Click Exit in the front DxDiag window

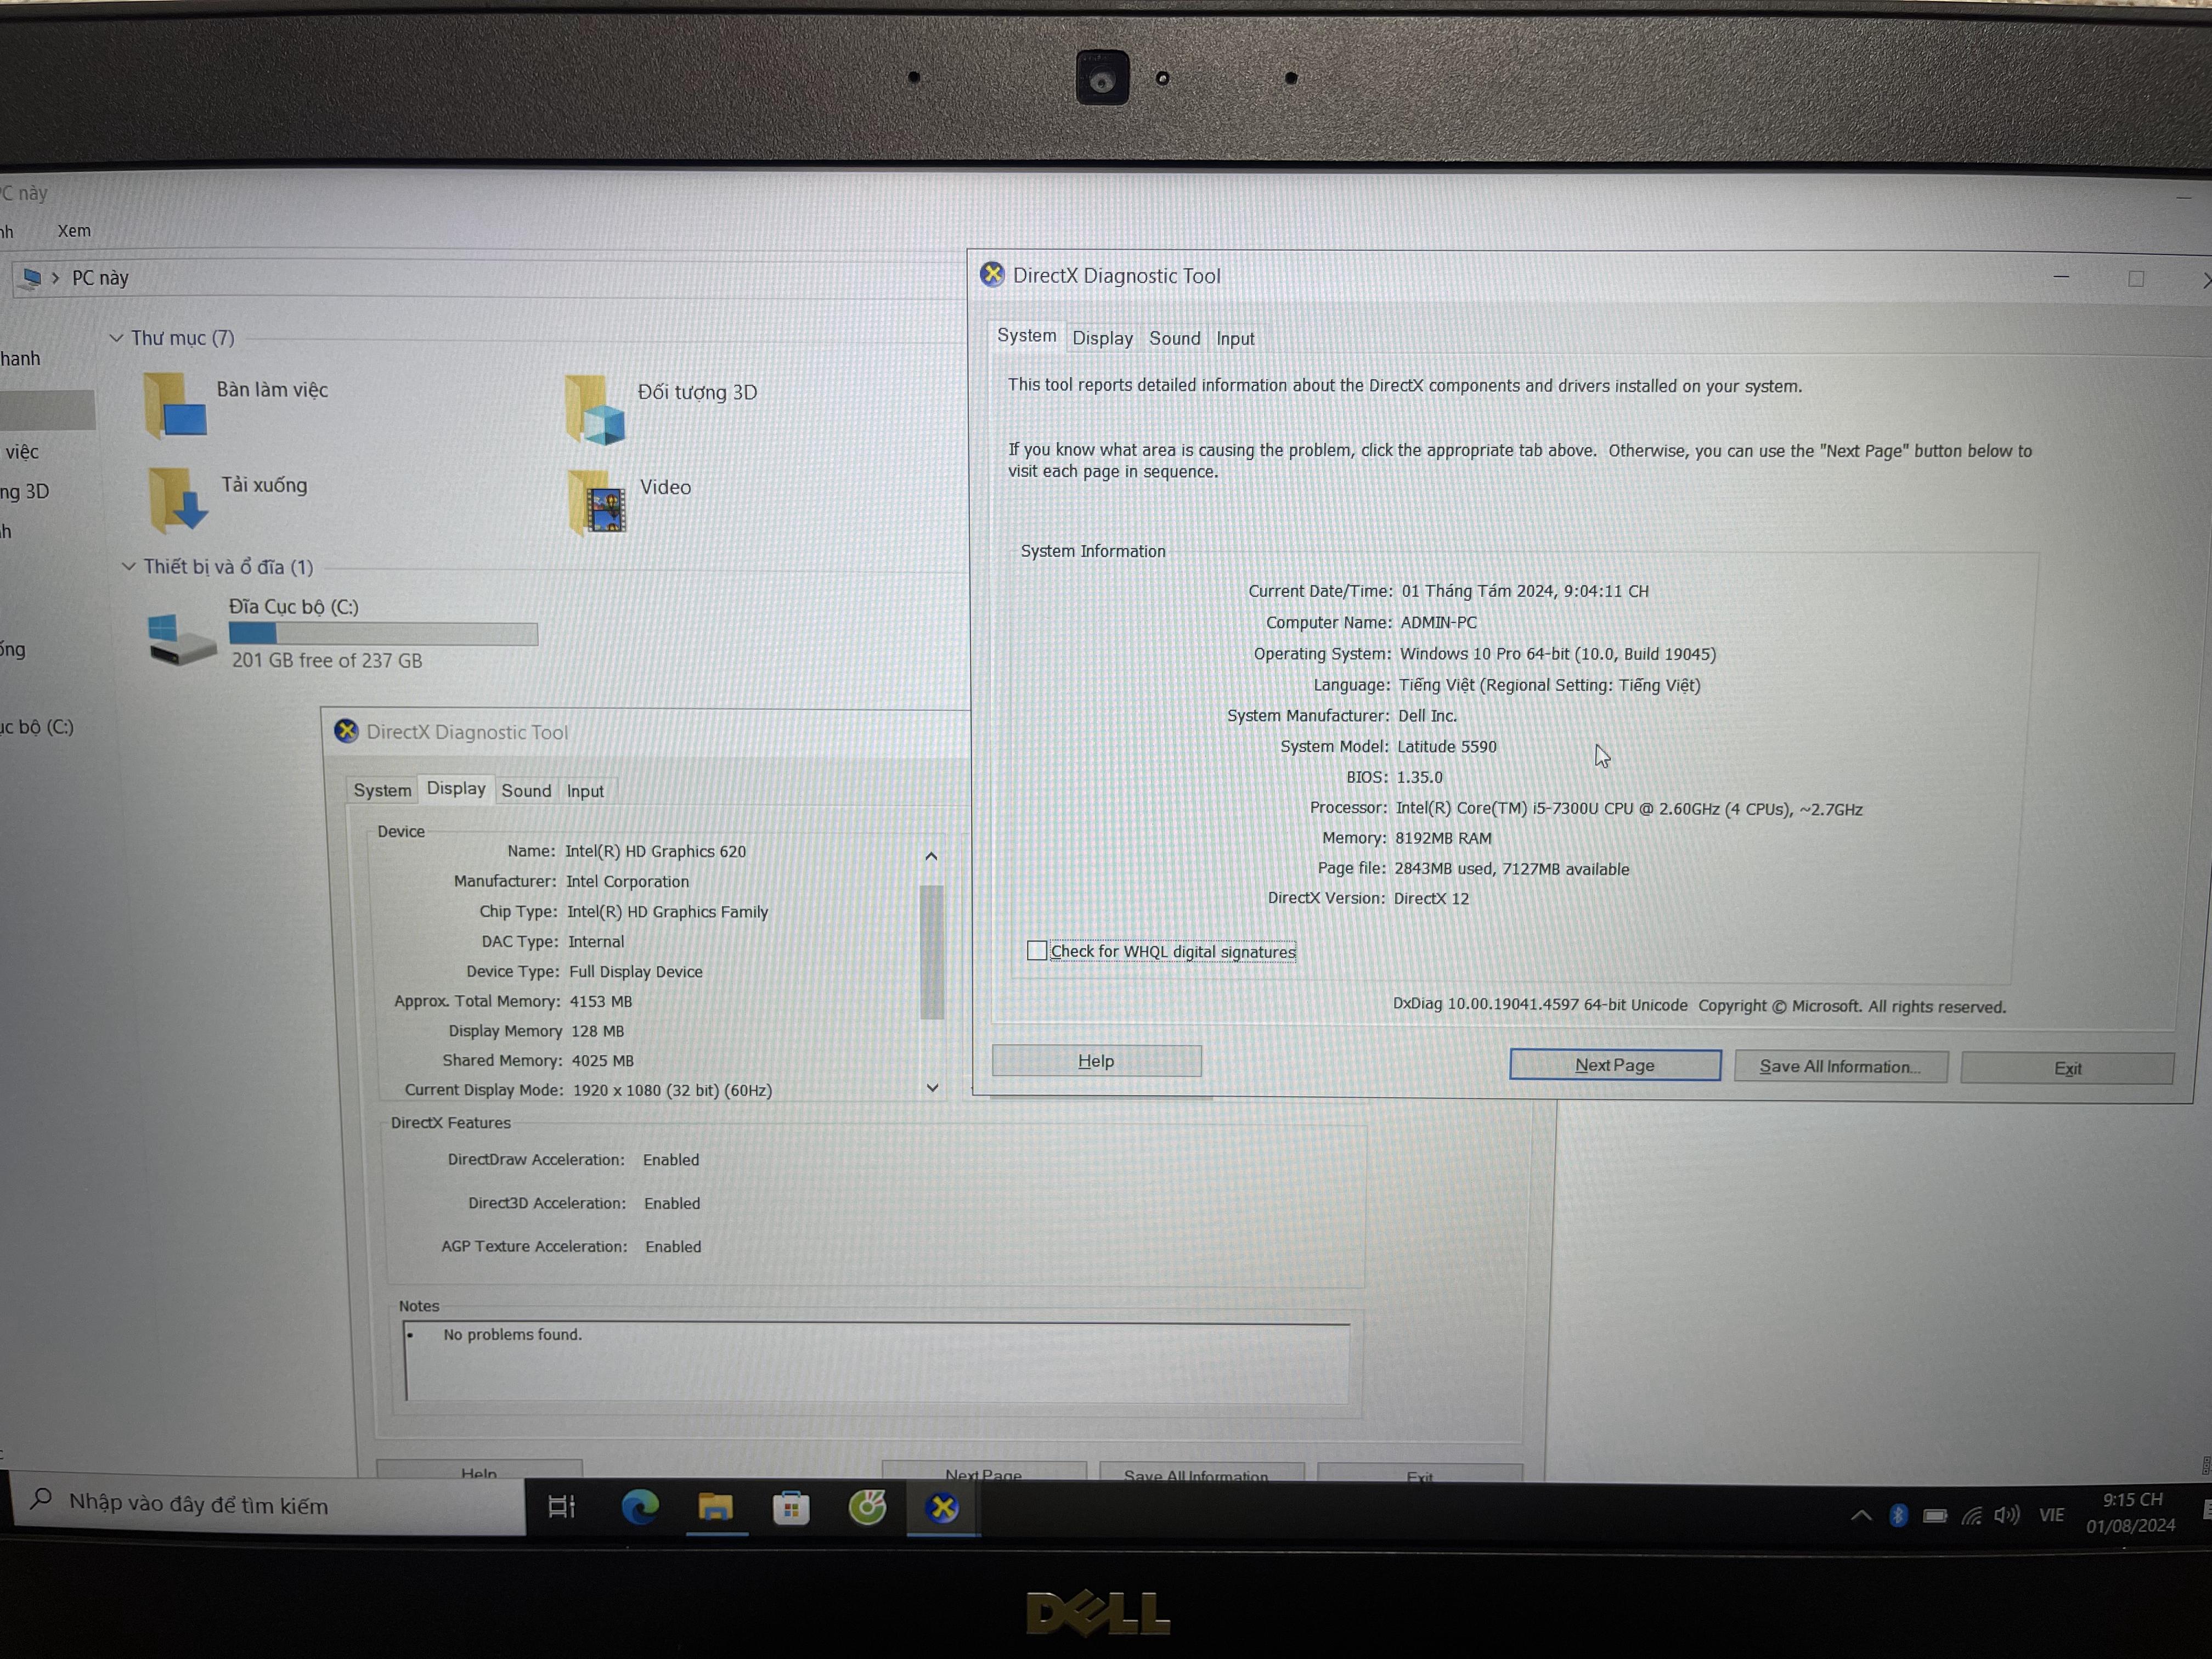pos(2067,1068)
